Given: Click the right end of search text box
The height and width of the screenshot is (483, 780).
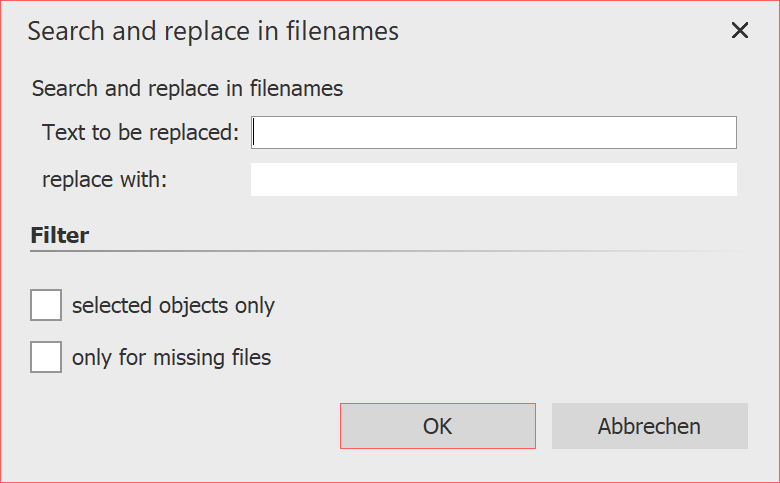Looking at the screenshot, I should (x=728, y=132).
